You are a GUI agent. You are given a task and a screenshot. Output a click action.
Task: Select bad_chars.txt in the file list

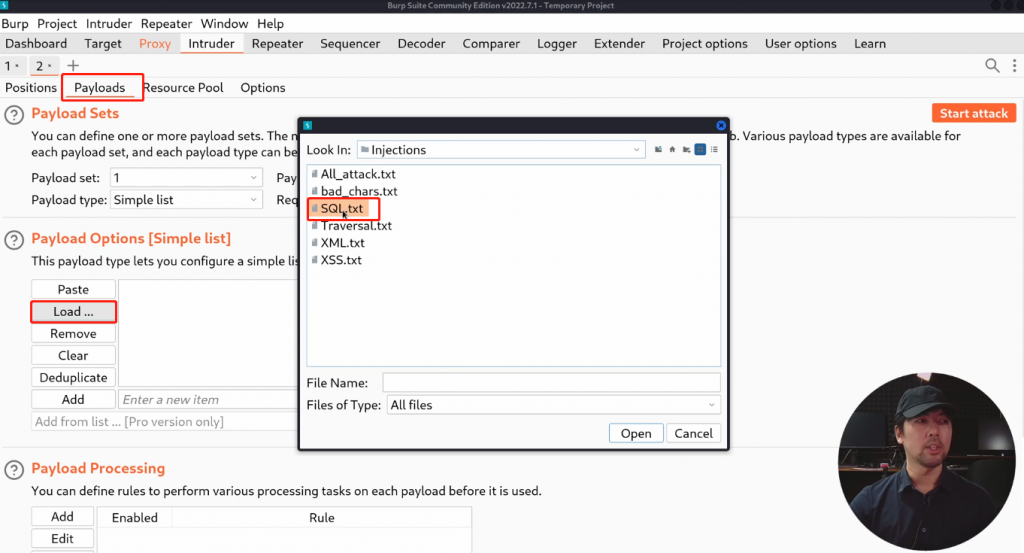[x=359, y=191]
